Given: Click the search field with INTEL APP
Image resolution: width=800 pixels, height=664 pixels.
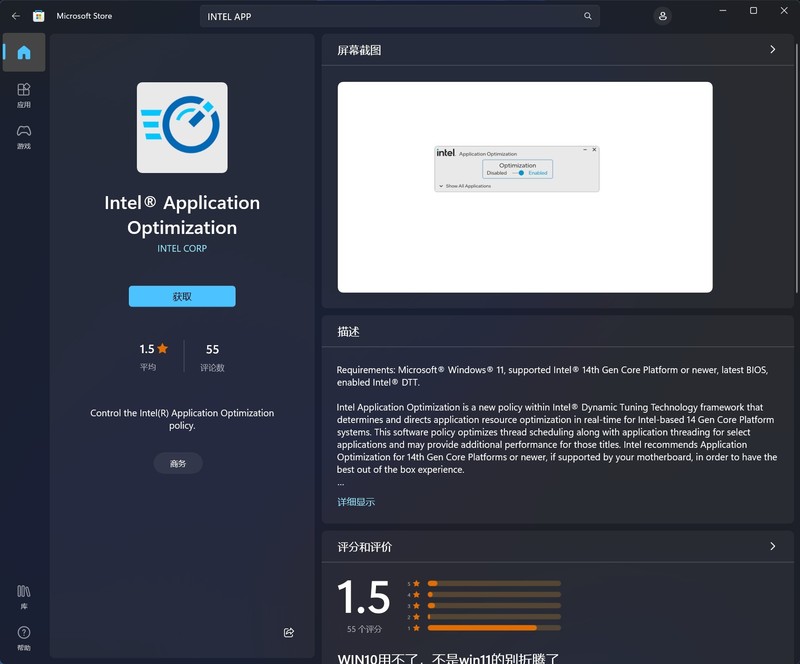Looking at the screenshot, I should coord(399,16).
